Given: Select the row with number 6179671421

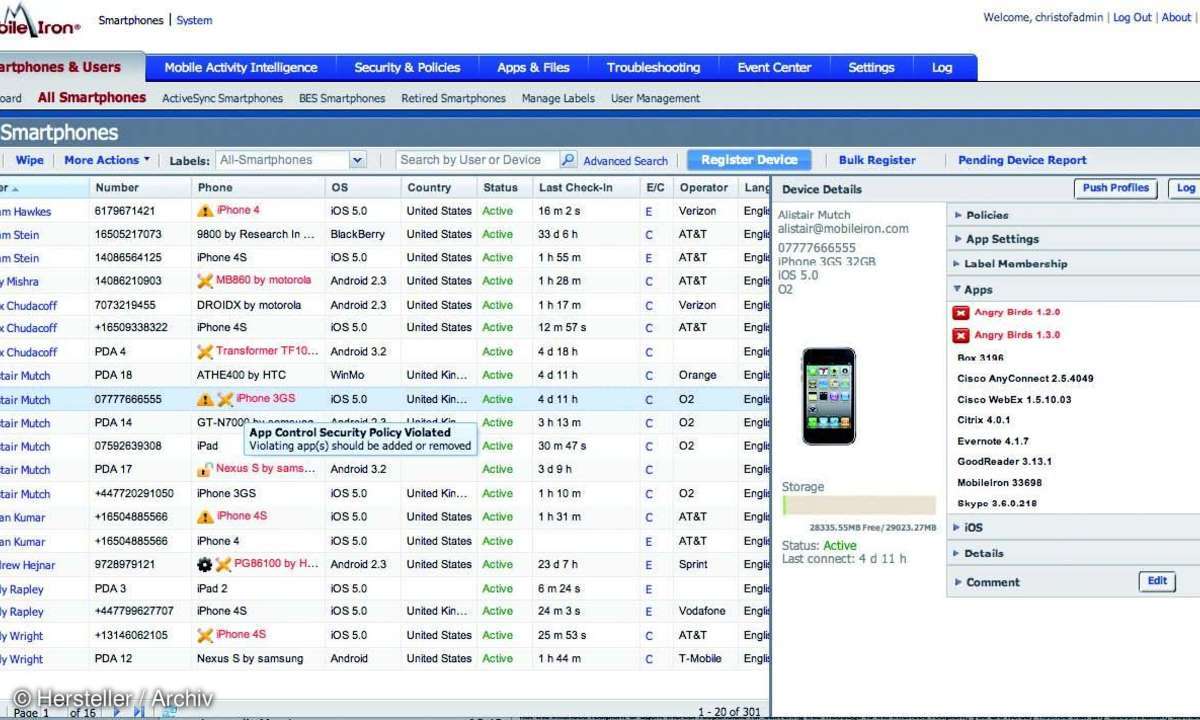Looking at the screenshot, I should [x=385, y=211].
